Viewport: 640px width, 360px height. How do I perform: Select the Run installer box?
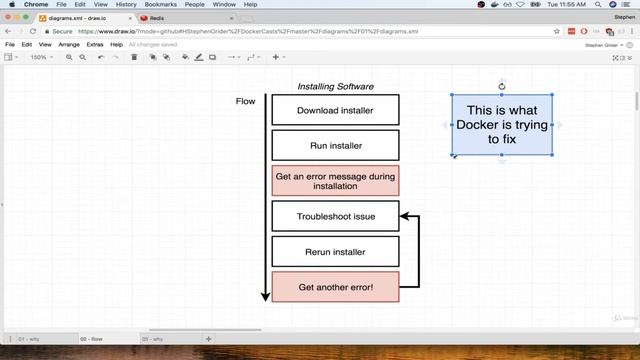click(x=336, y=145)
